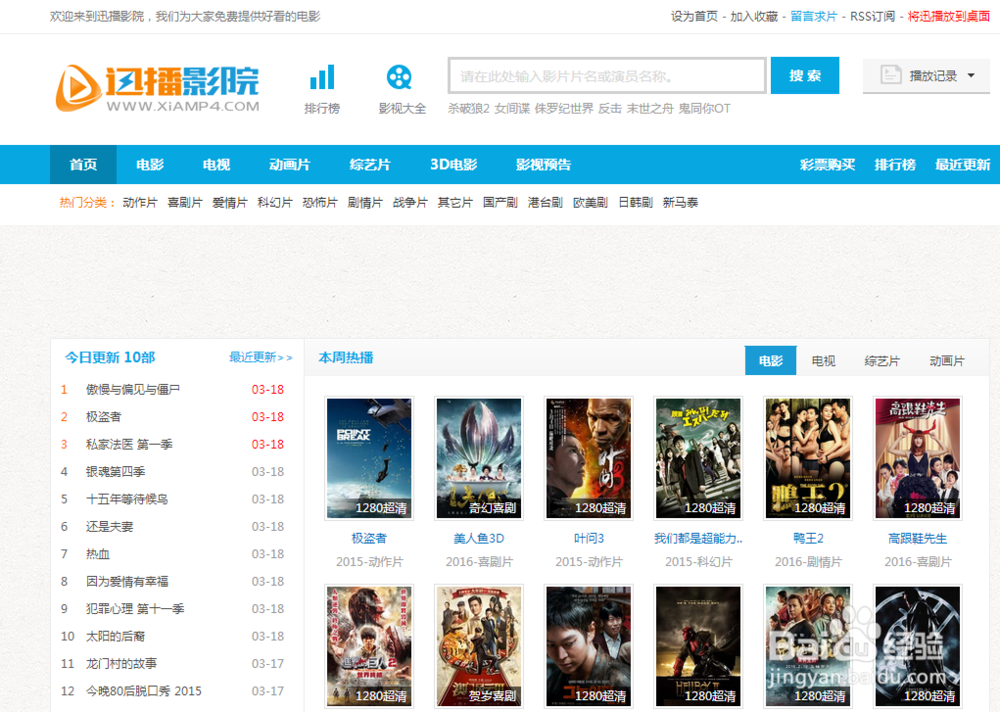This screenshot has height=712, width=1000.
Task: Open the 进击的巨人2 poster in second row
Action: [369, 646]
